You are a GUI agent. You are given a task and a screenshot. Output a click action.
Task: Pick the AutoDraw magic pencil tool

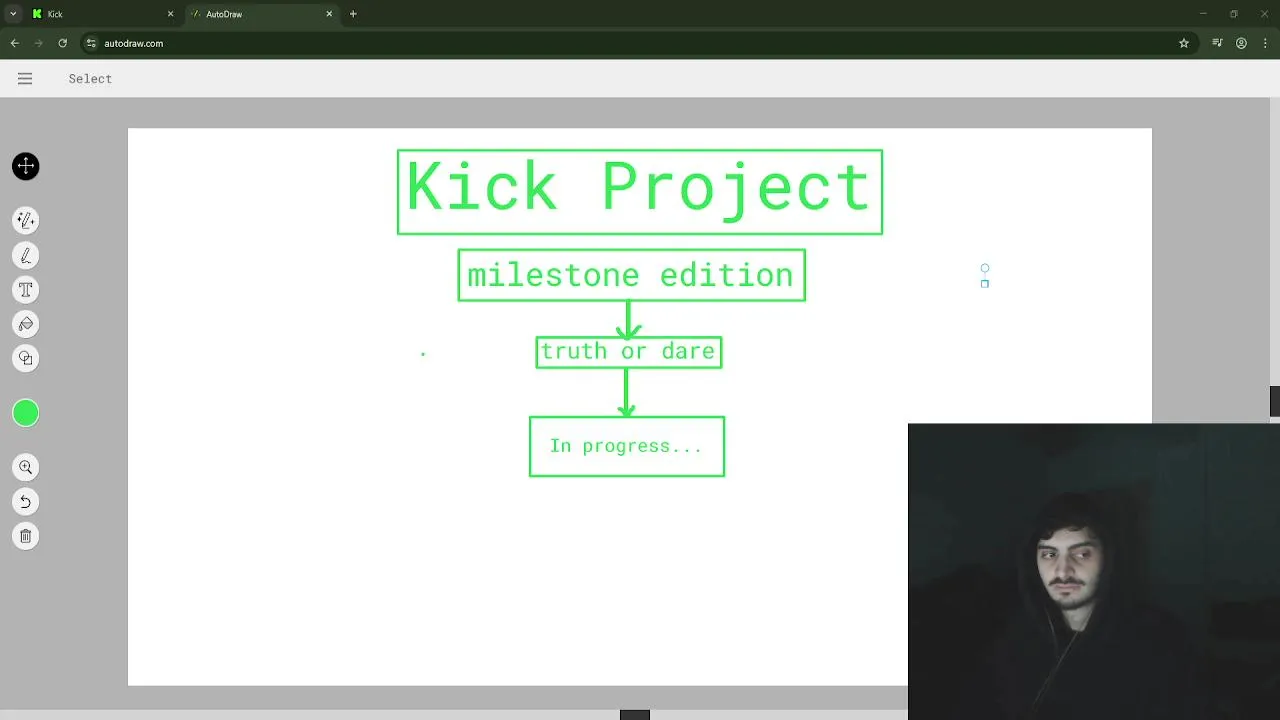[x=26, y=220]
